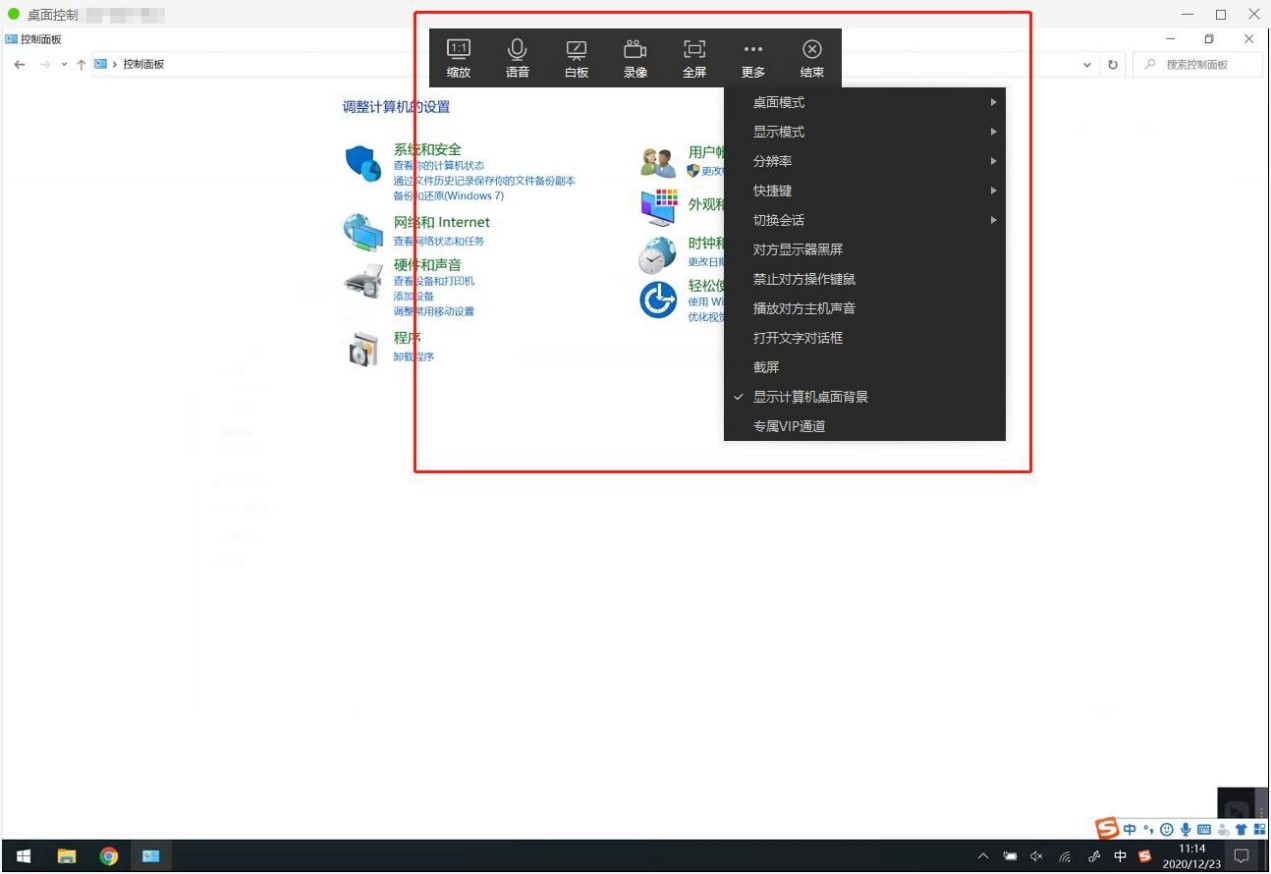Click the ease of access icon

point(658,299)
